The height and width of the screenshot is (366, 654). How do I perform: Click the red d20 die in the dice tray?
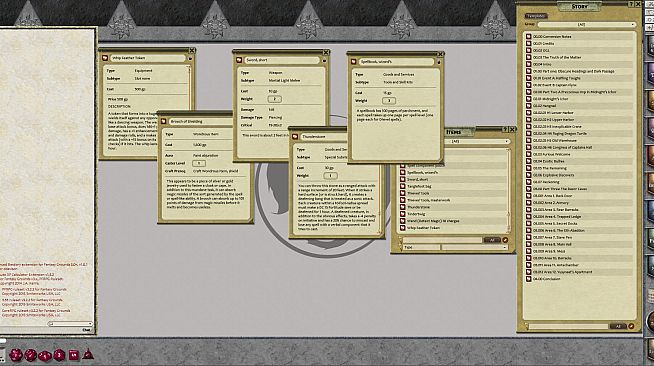tap(16, 355)
